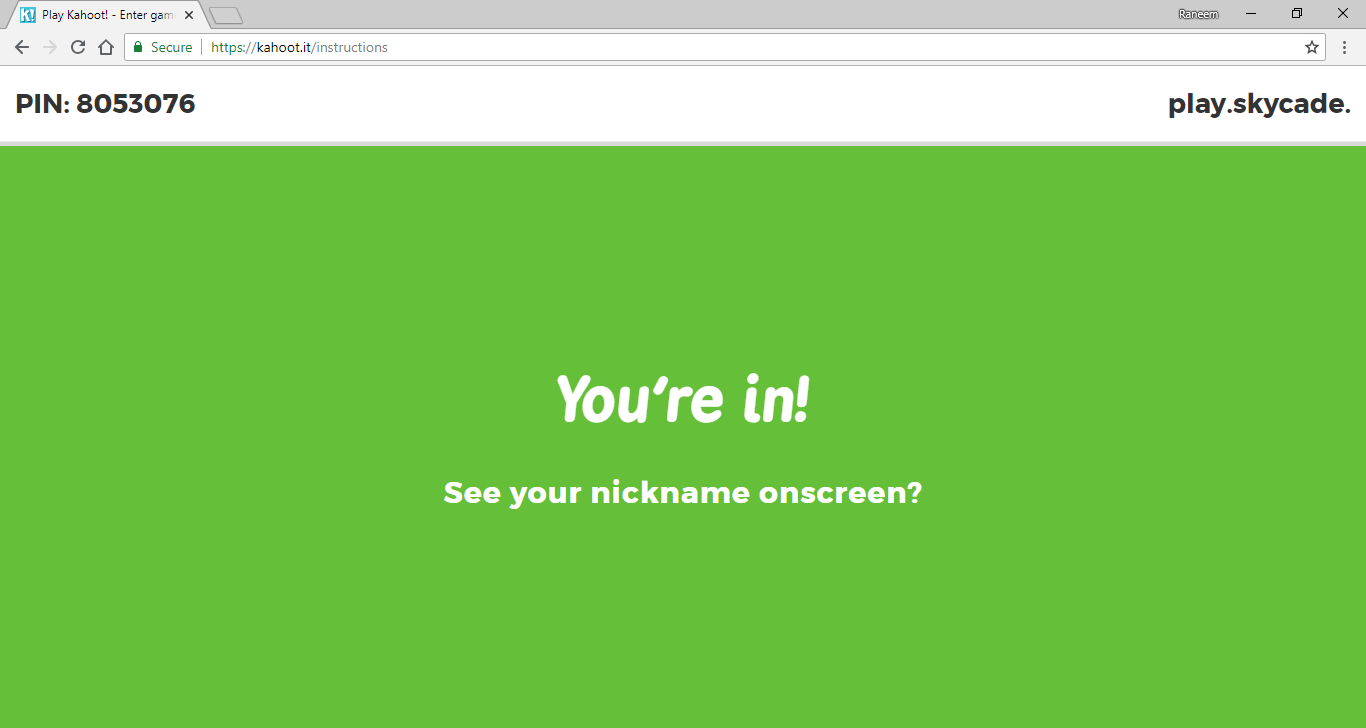
Task: Bookmark this page with the star icon
Action: point(1312,47)
